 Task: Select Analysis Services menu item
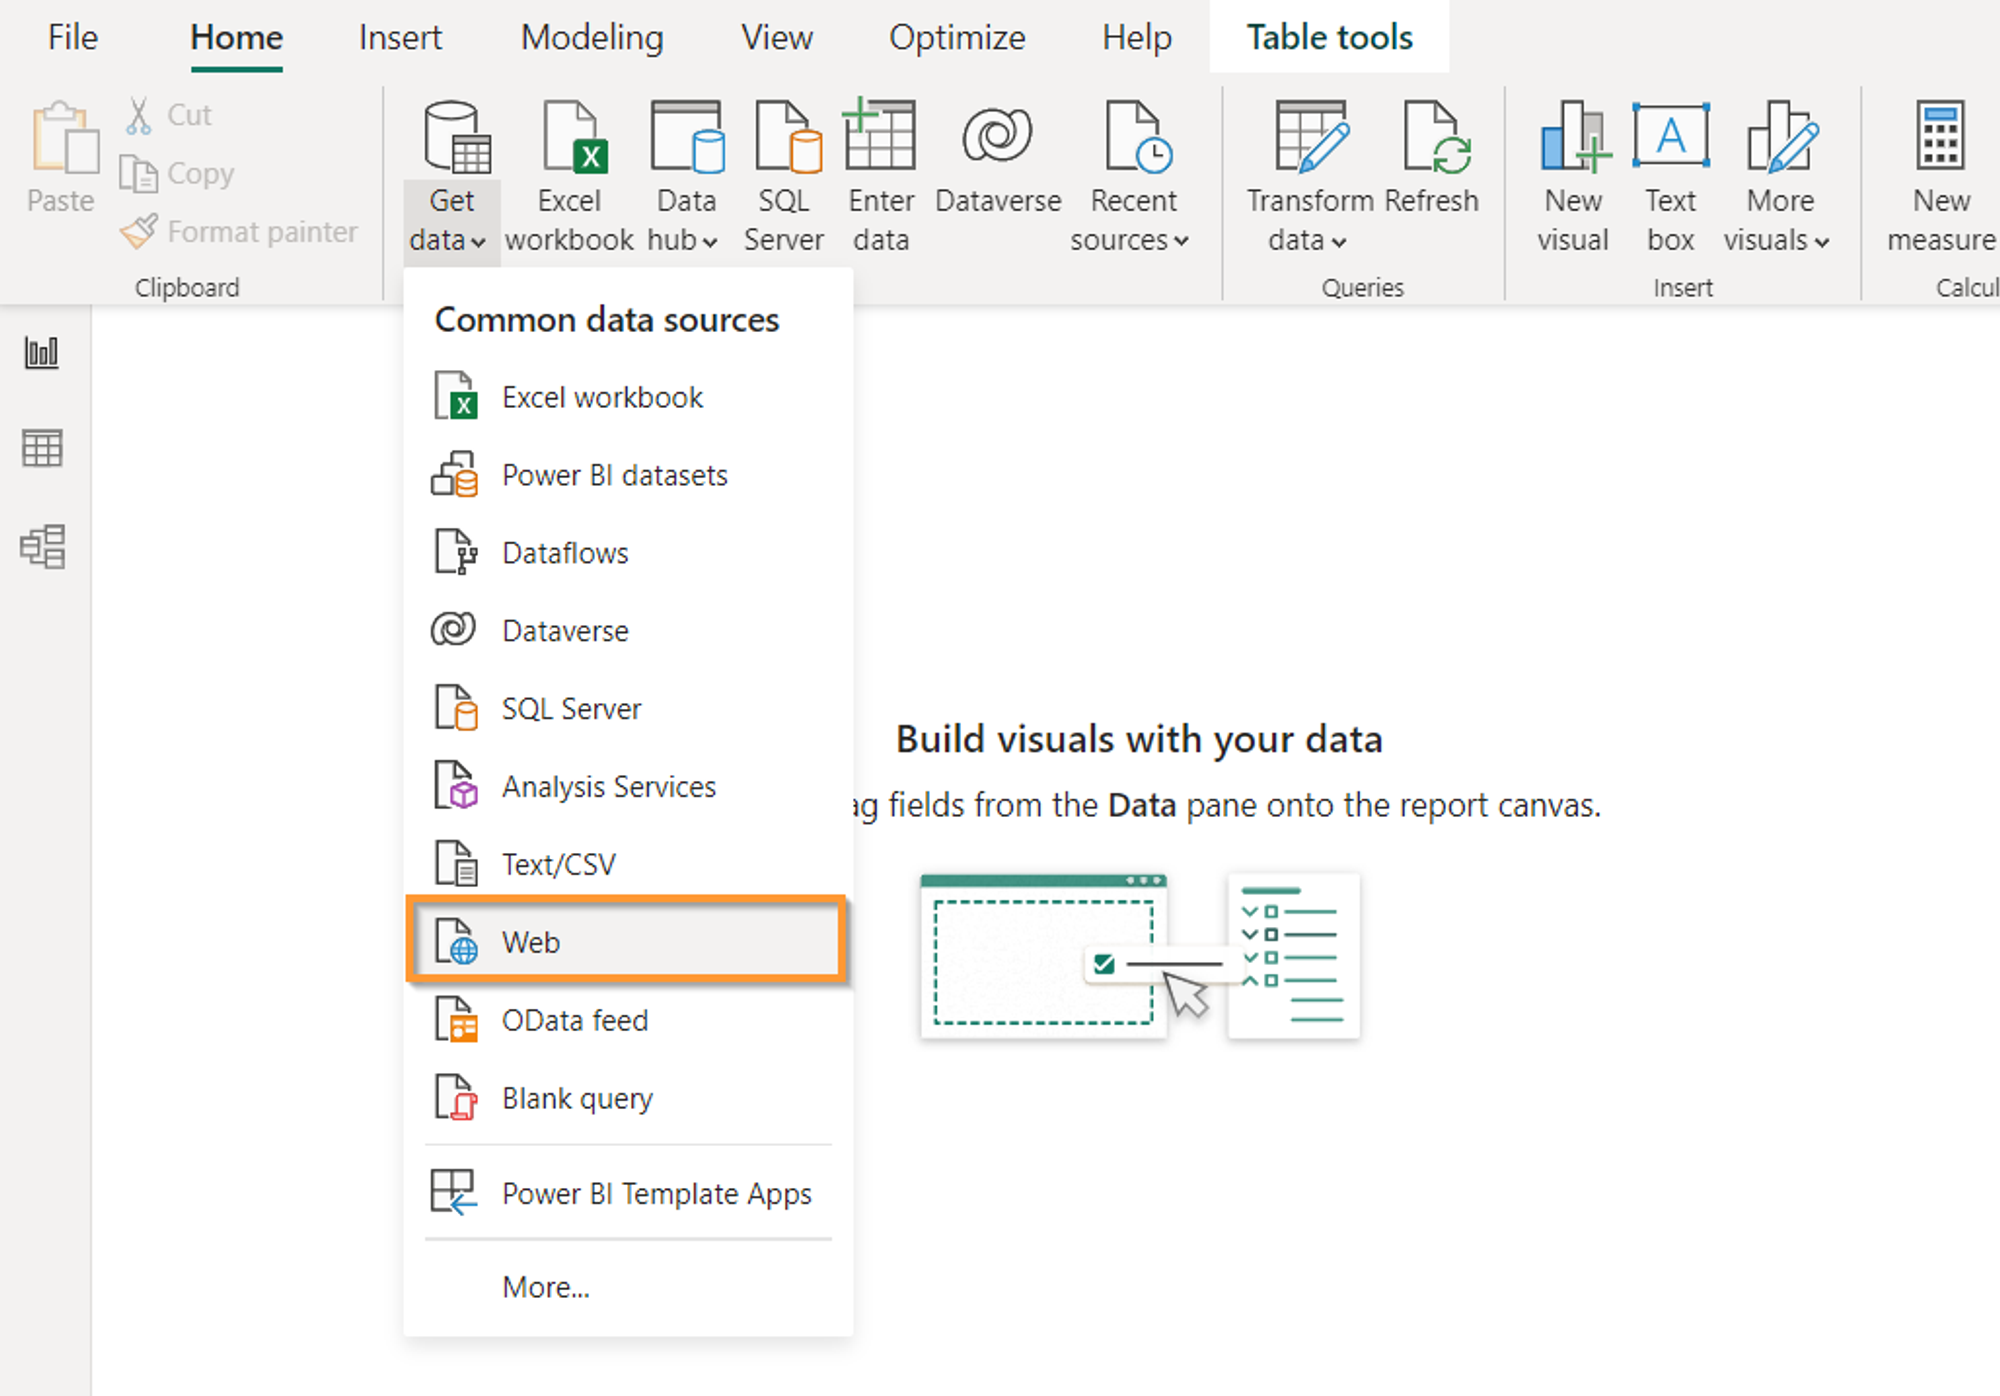tap(628, 787)
